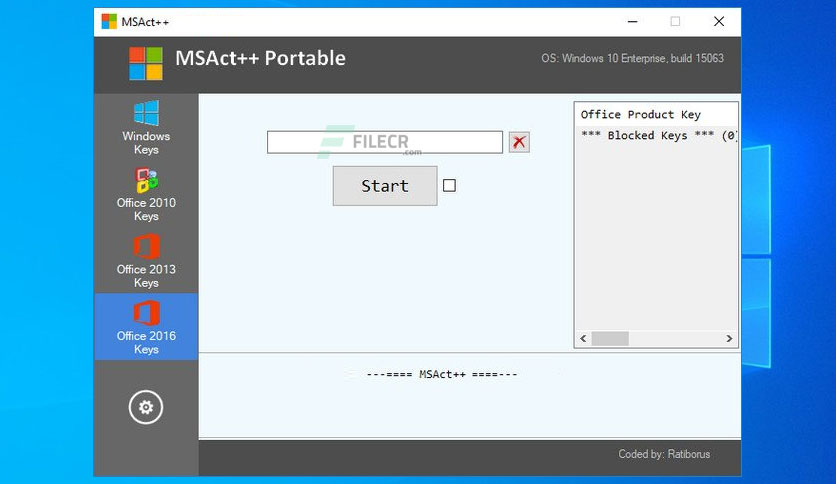Switch to Office 2013 Keys
This screenshot has width=836, height=484.
coord(146,261)
